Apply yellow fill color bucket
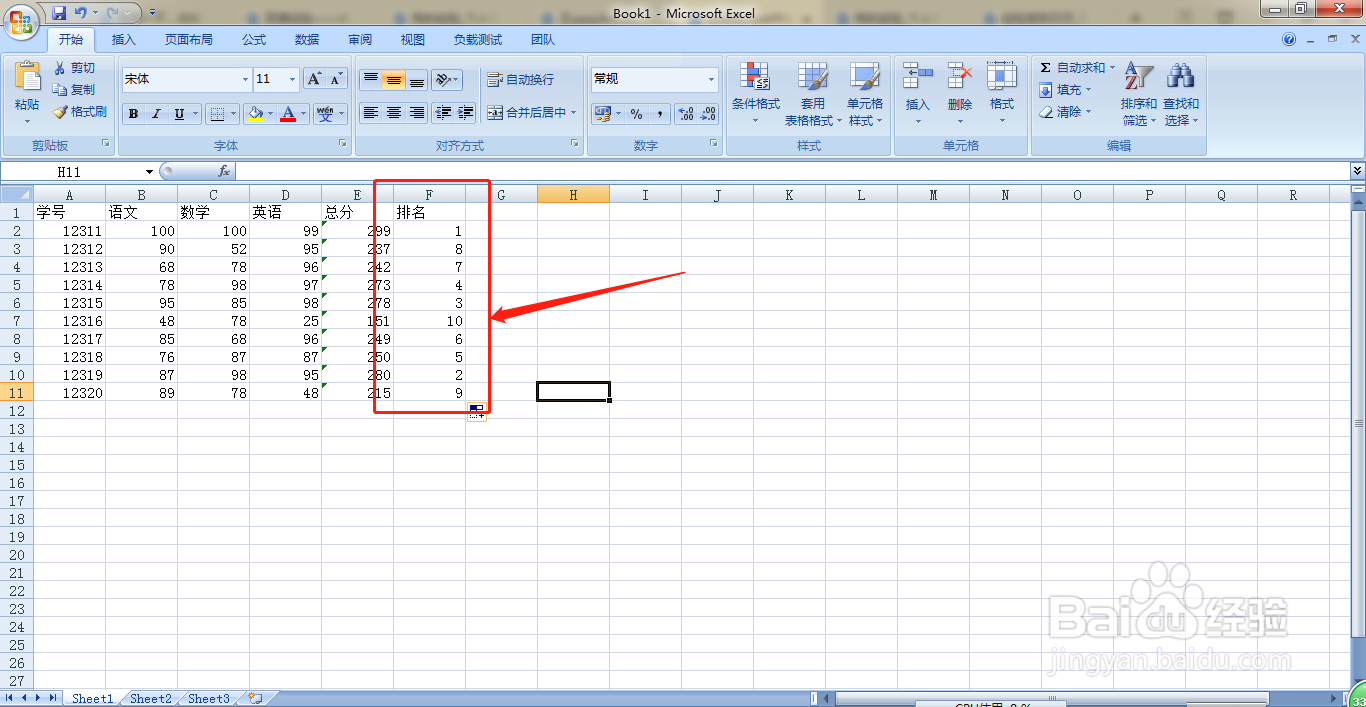Viewport: 1366px width, 707px height. 255,114
